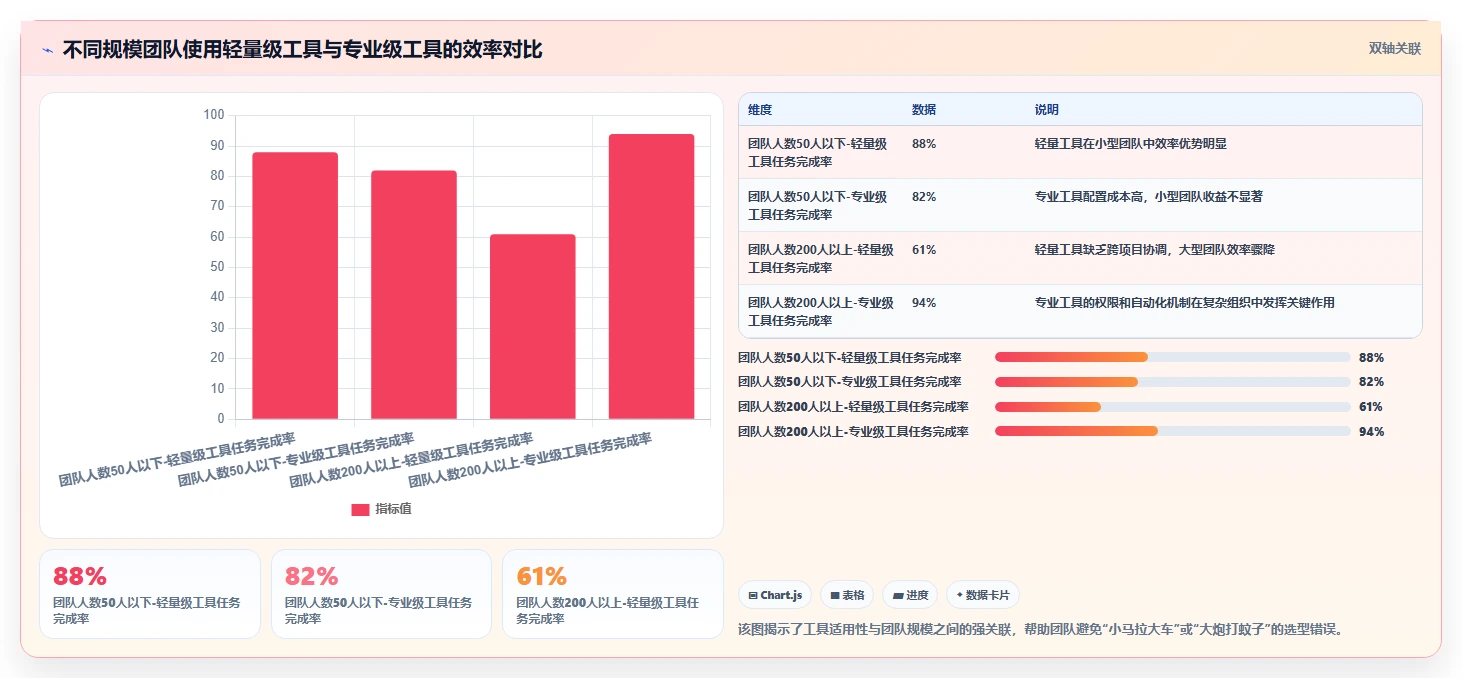Open the 82% data card
The width and height of the screenshot is (1462, 678).
click(x=381, y=594)
